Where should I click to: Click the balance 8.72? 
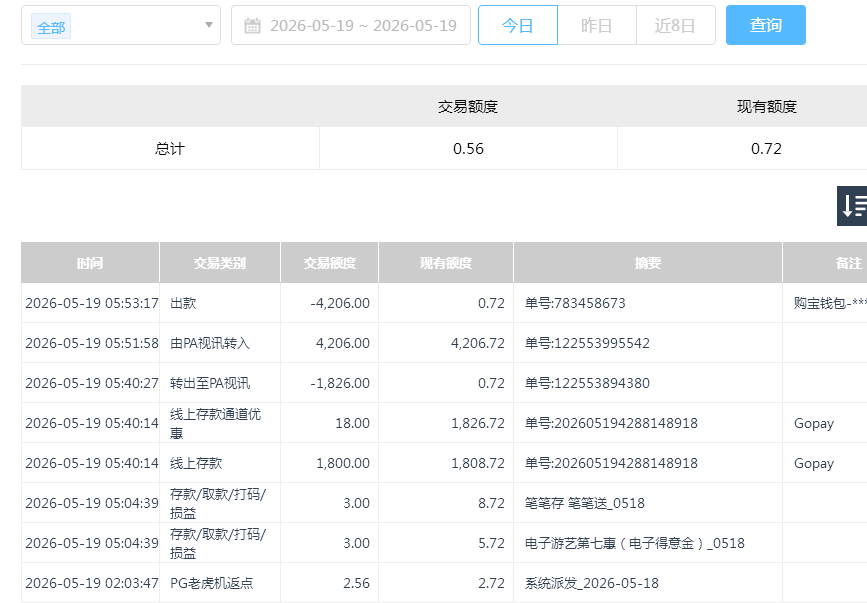coord(492,504)
